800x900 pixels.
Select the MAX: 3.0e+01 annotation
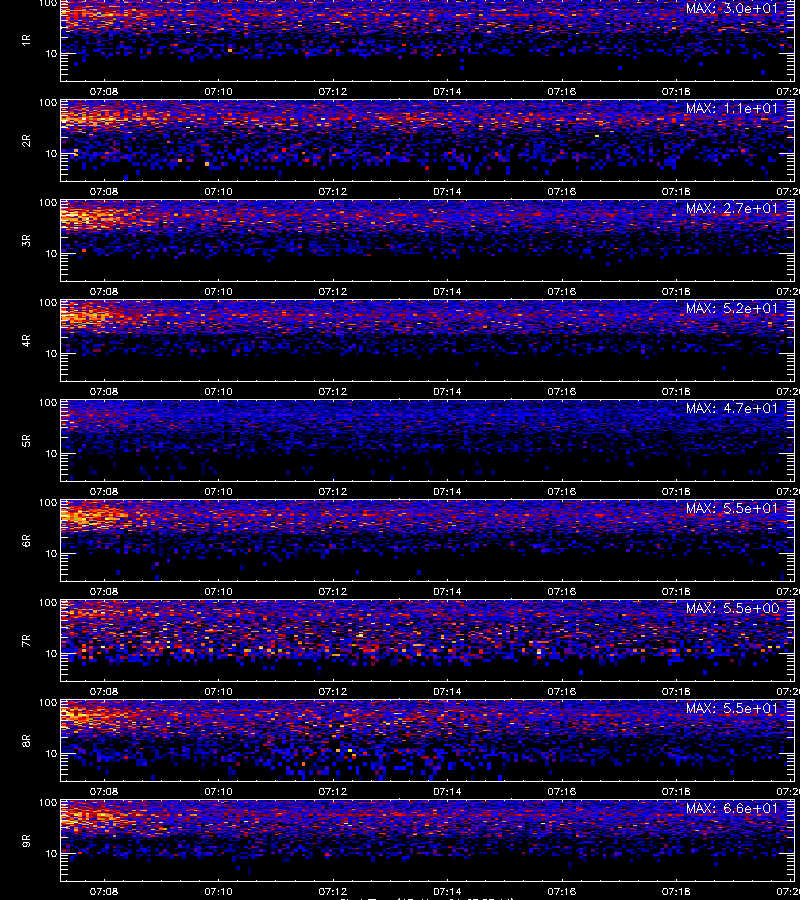click(732, 9)
